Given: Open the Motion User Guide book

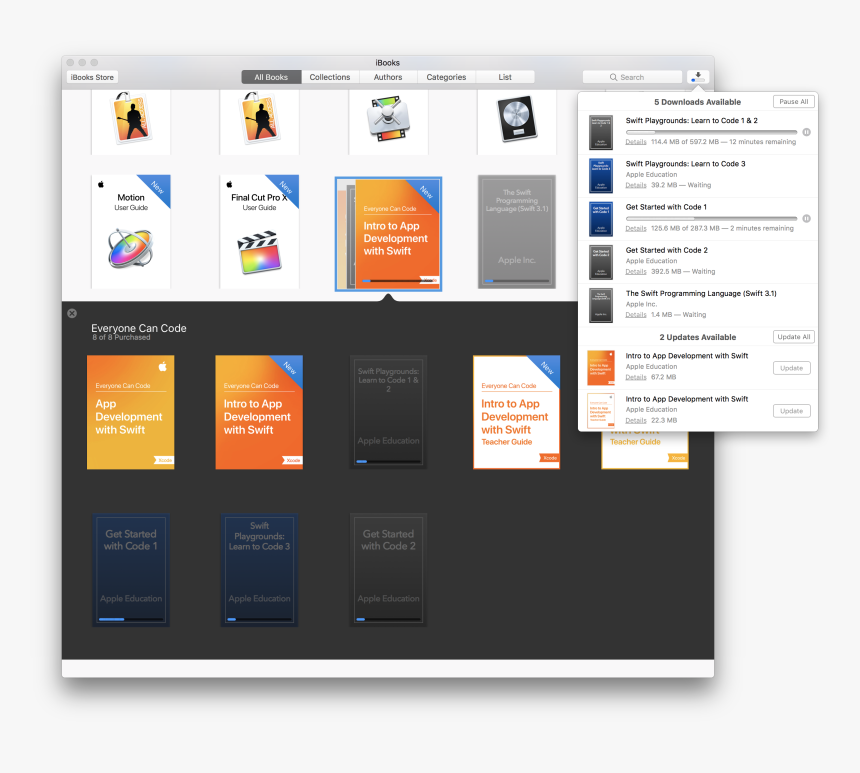Looking at the screenshot, I should (131, 232).
